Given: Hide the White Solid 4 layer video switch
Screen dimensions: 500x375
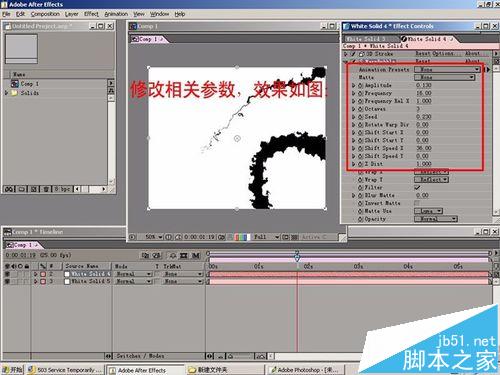Looking at the screenshot, I should (x=7, y=274).
